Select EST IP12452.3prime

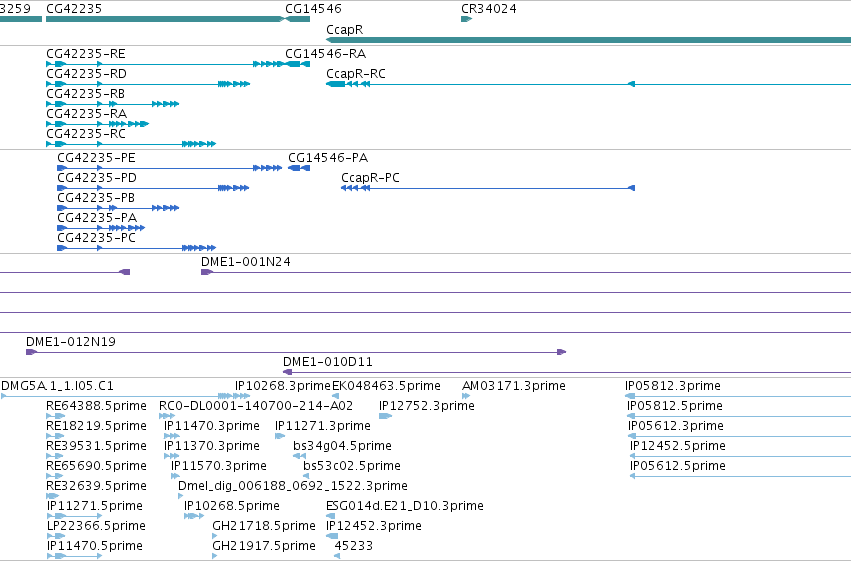(374, 526)
